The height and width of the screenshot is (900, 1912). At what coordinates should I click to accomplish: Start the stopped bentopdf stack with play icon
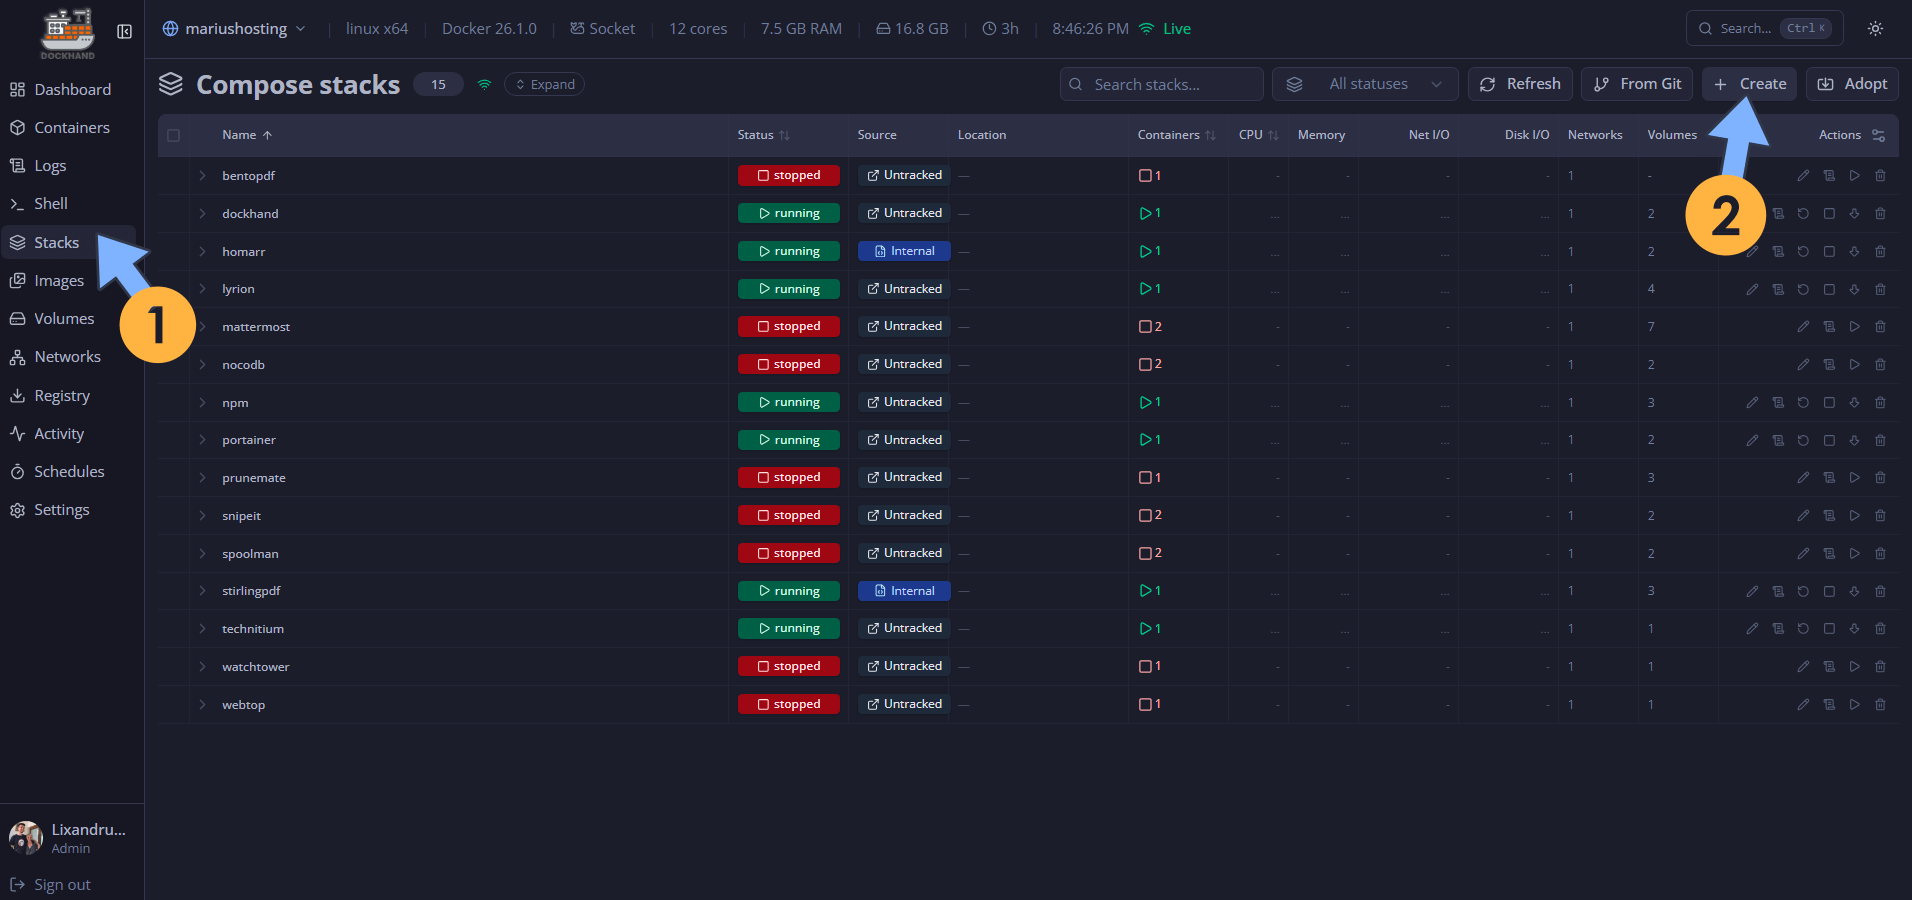tap(1855, 175)
